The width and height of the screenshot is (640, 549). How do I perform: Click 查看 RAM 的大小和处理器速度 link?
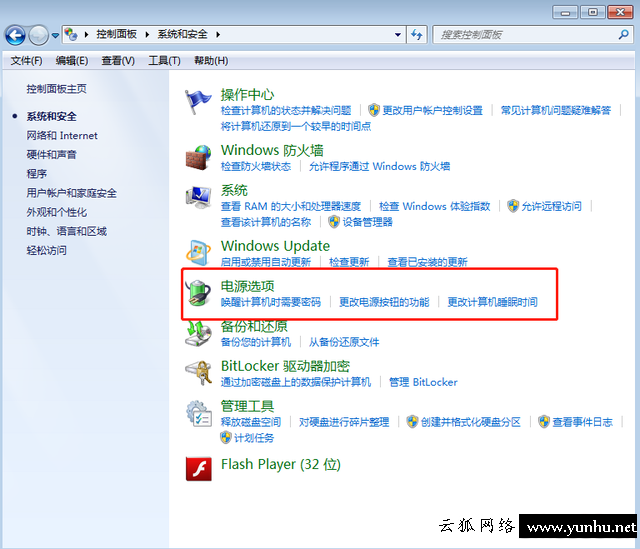(x=291, y=207)
